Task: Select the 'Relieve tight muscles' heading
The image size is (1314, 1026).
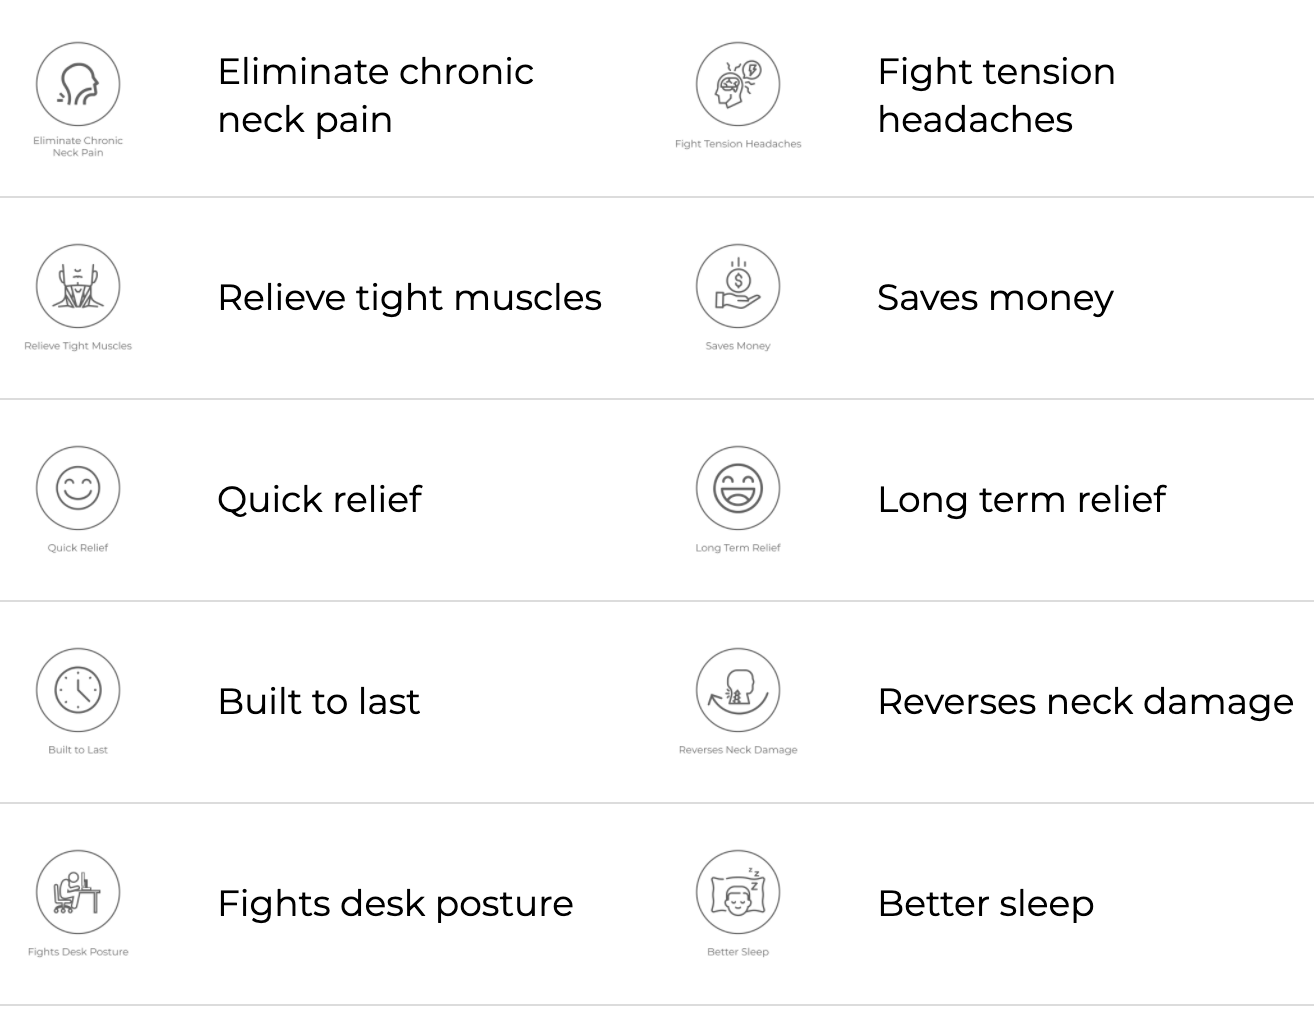Action: pyautogui.click(x=410, y=297)
